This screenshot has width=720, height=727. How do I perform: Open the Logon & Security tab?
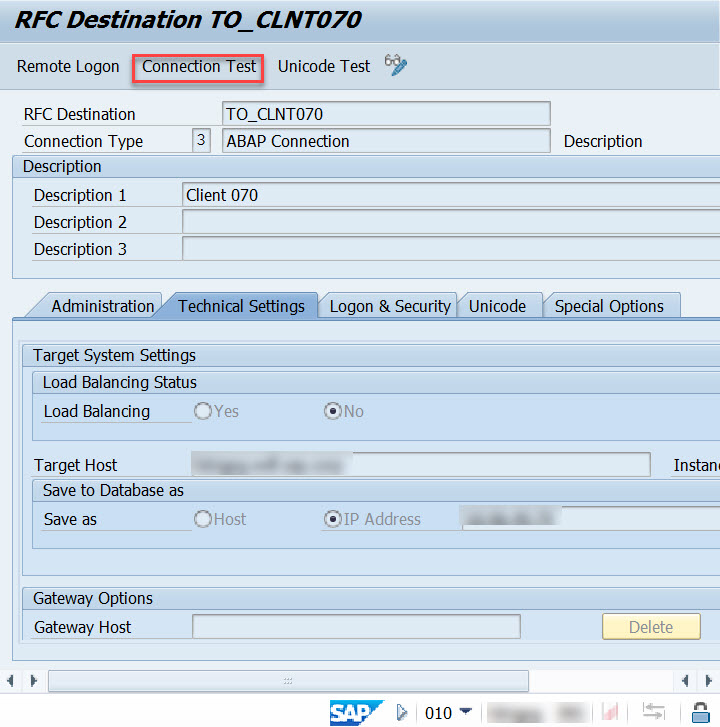click(389, 306)
